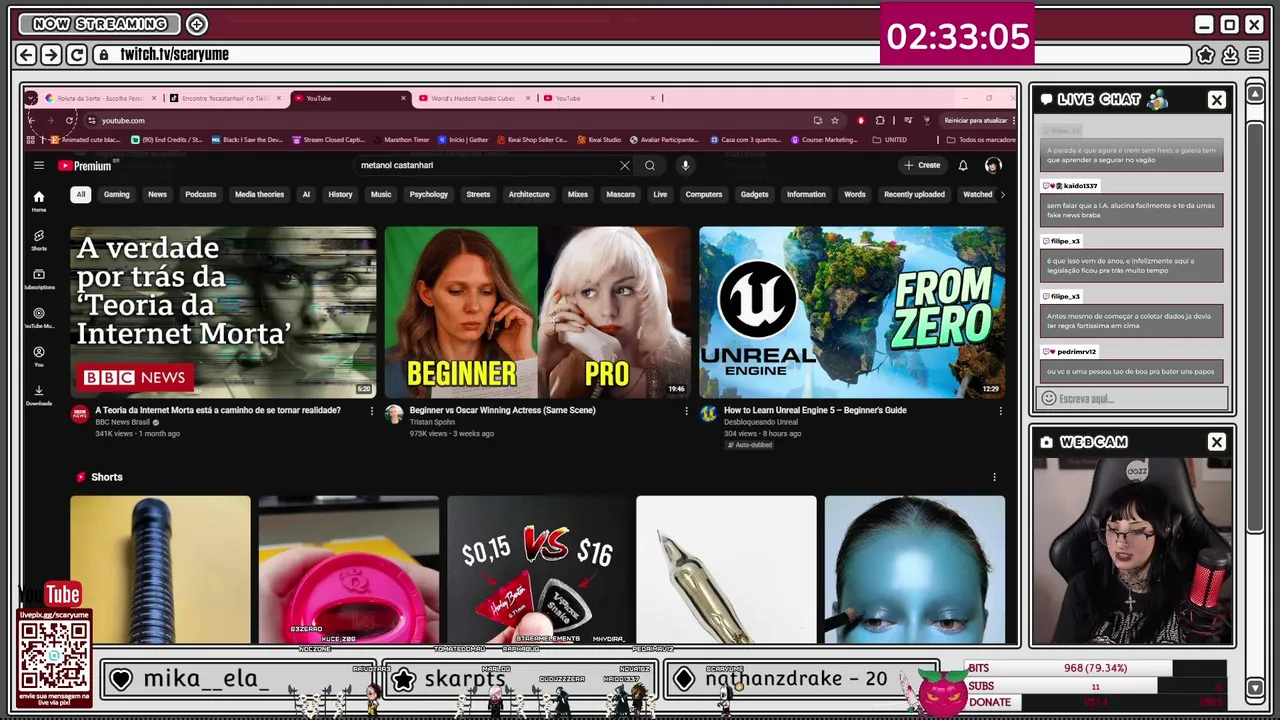Image resolution: width=1280 pixels, height=720 pixels.
Task: Open the $0,15 vs $16 Short
Action: pyautogui.click(x=537, y=570)
